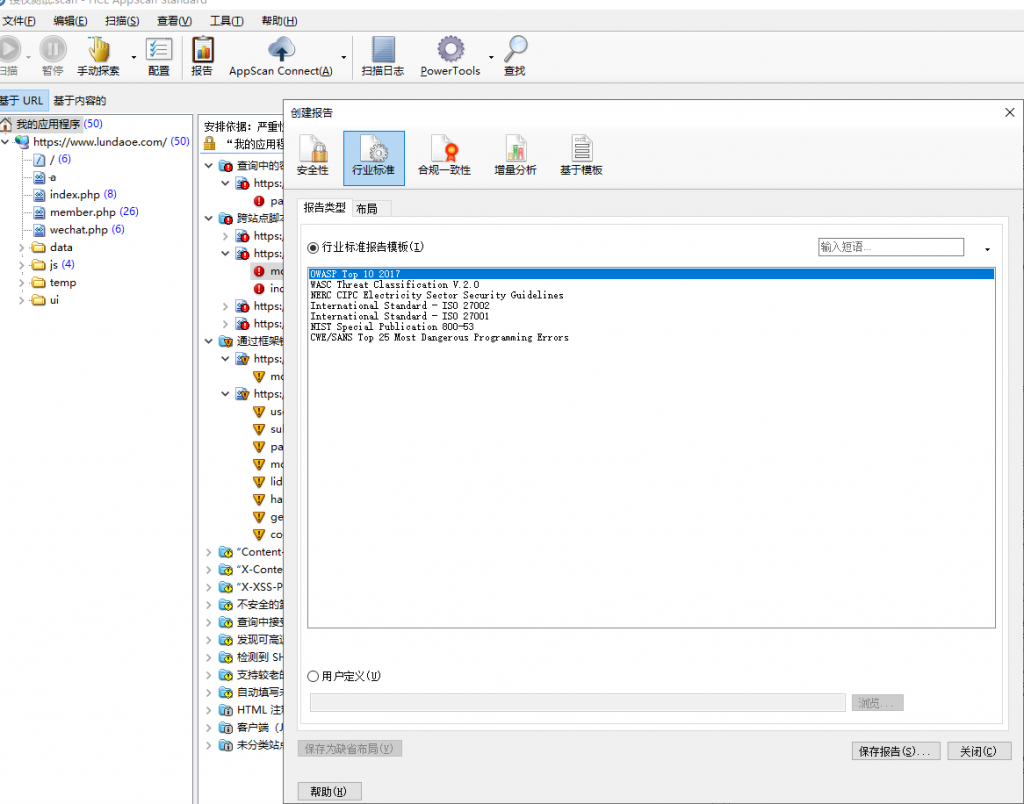
Task: Click the 保存报告(S)... button
Action: click(x=895, y=751)
